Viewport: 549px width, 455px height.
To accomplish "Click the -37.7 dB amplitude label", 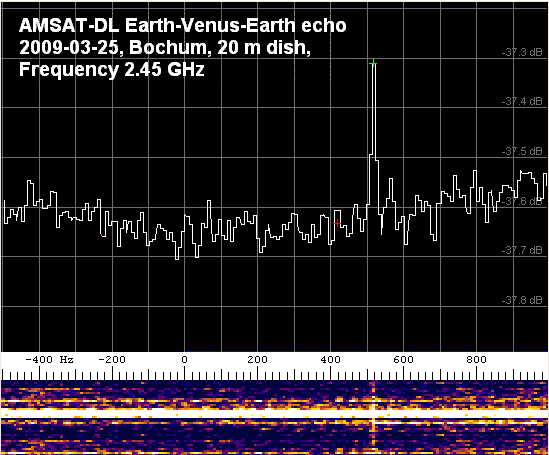I will tap(522, 250).
